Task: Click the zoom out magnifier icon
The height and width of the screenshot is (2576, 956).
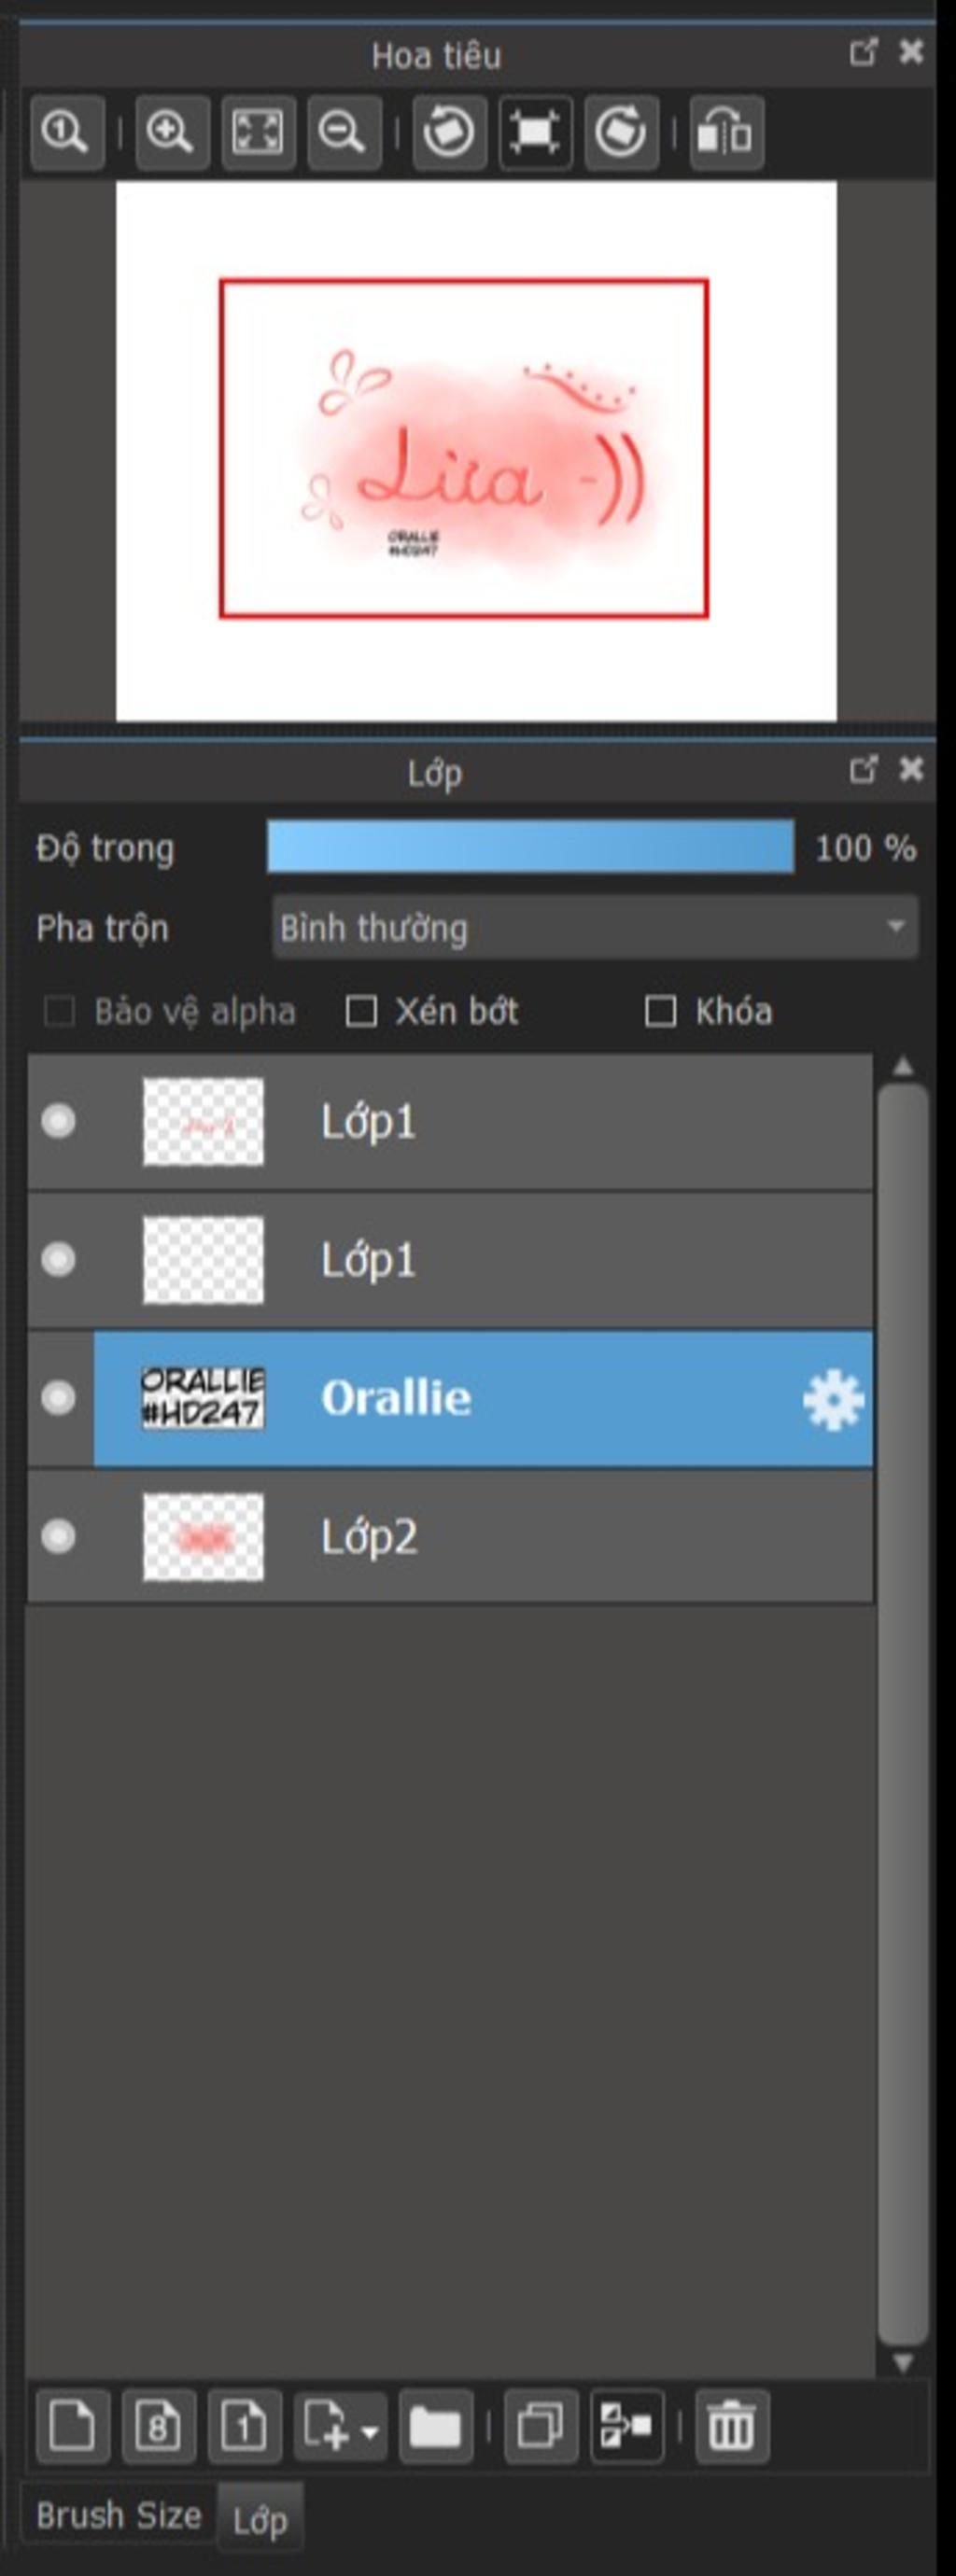Action: point(343,132)
